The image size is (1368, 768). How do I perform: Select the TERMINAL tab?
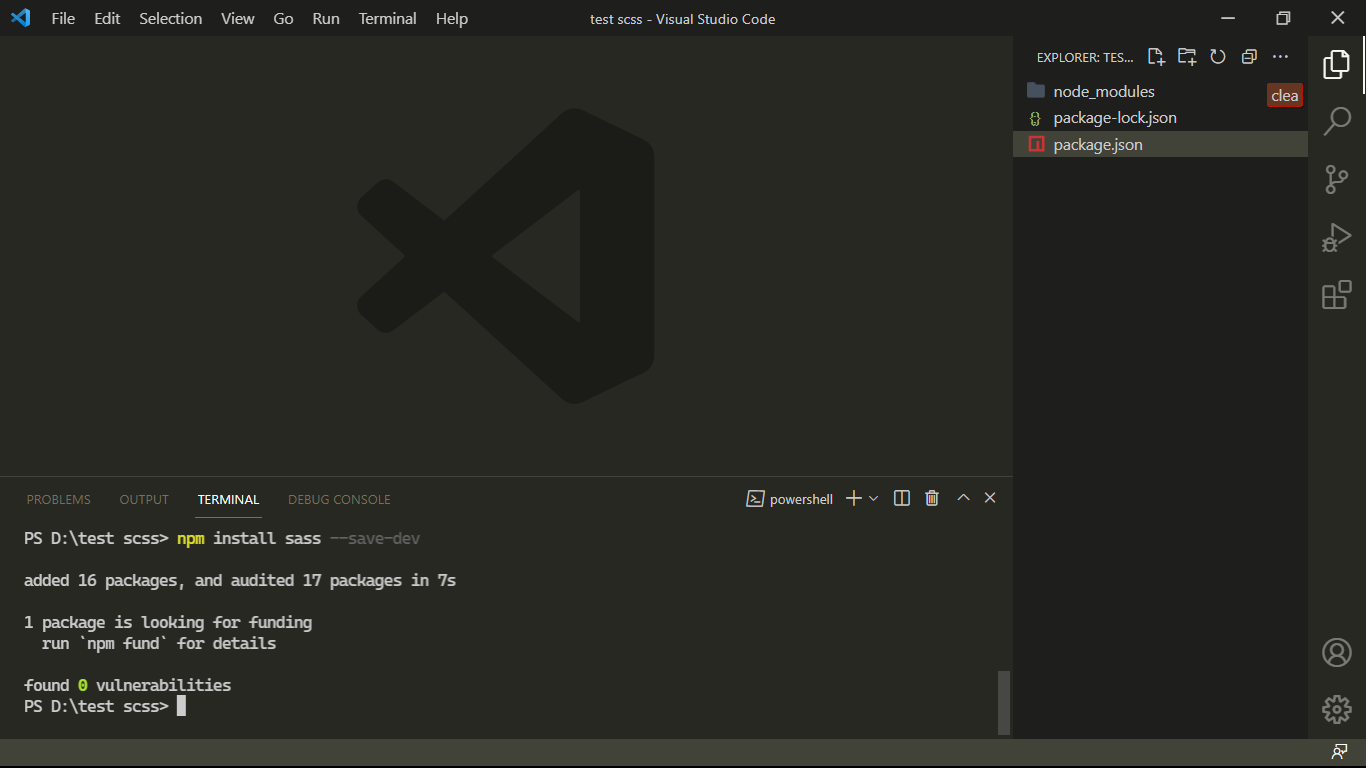pos(228,499)
